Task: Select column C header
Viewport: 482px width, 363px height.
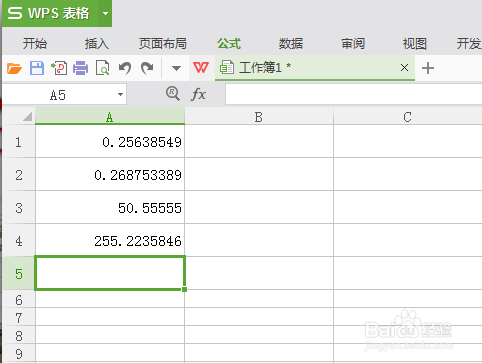Action: tap(408, 117)
